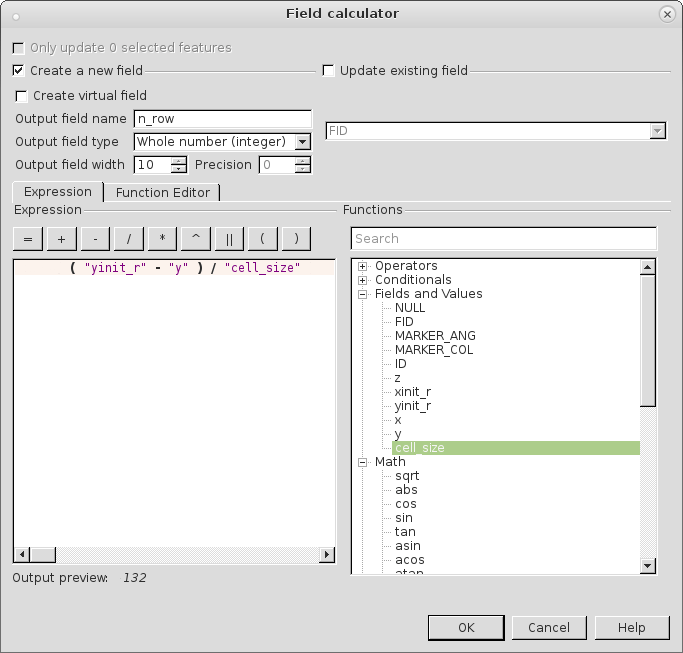Select tan function under Math
683x653 pixels.
coord(405,532)
